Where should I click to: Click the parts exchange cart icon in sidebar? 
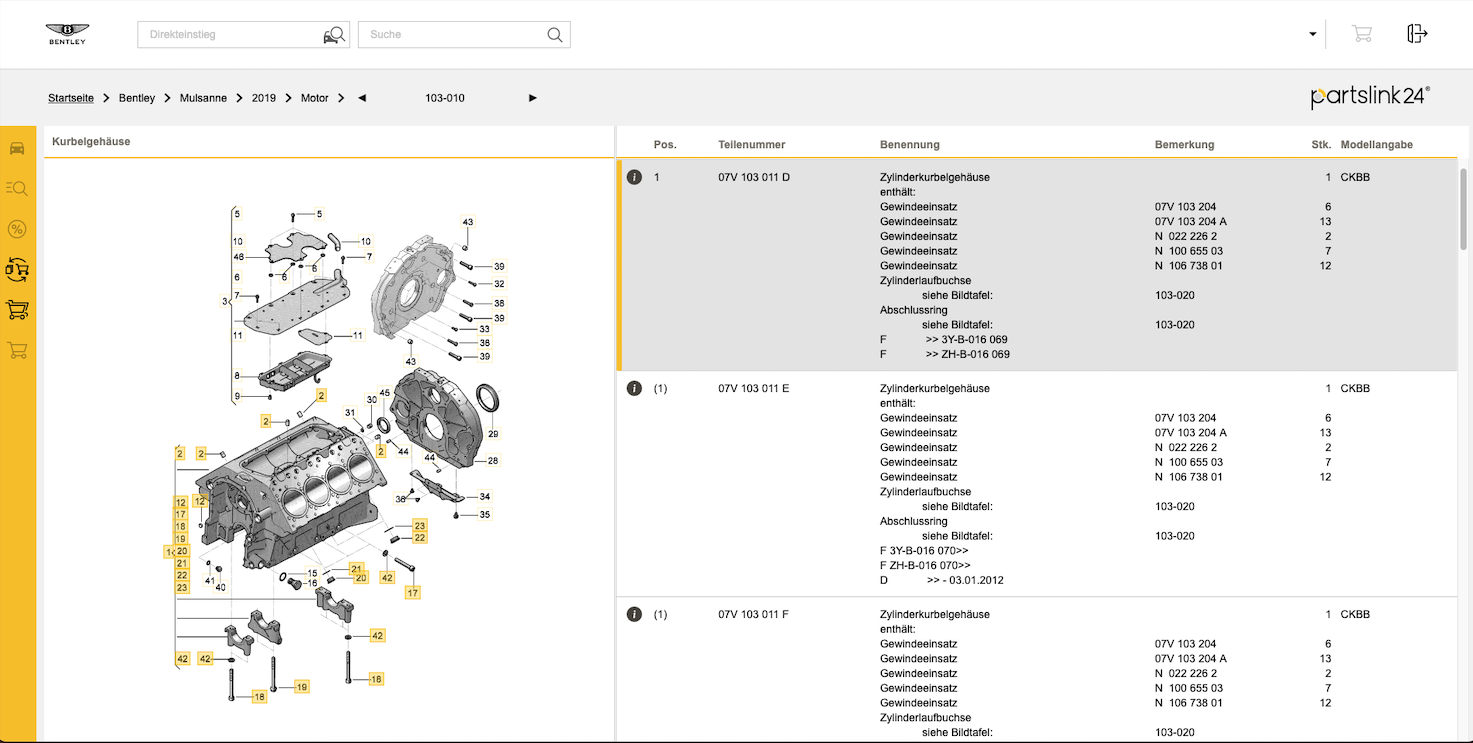pos(17,269)
